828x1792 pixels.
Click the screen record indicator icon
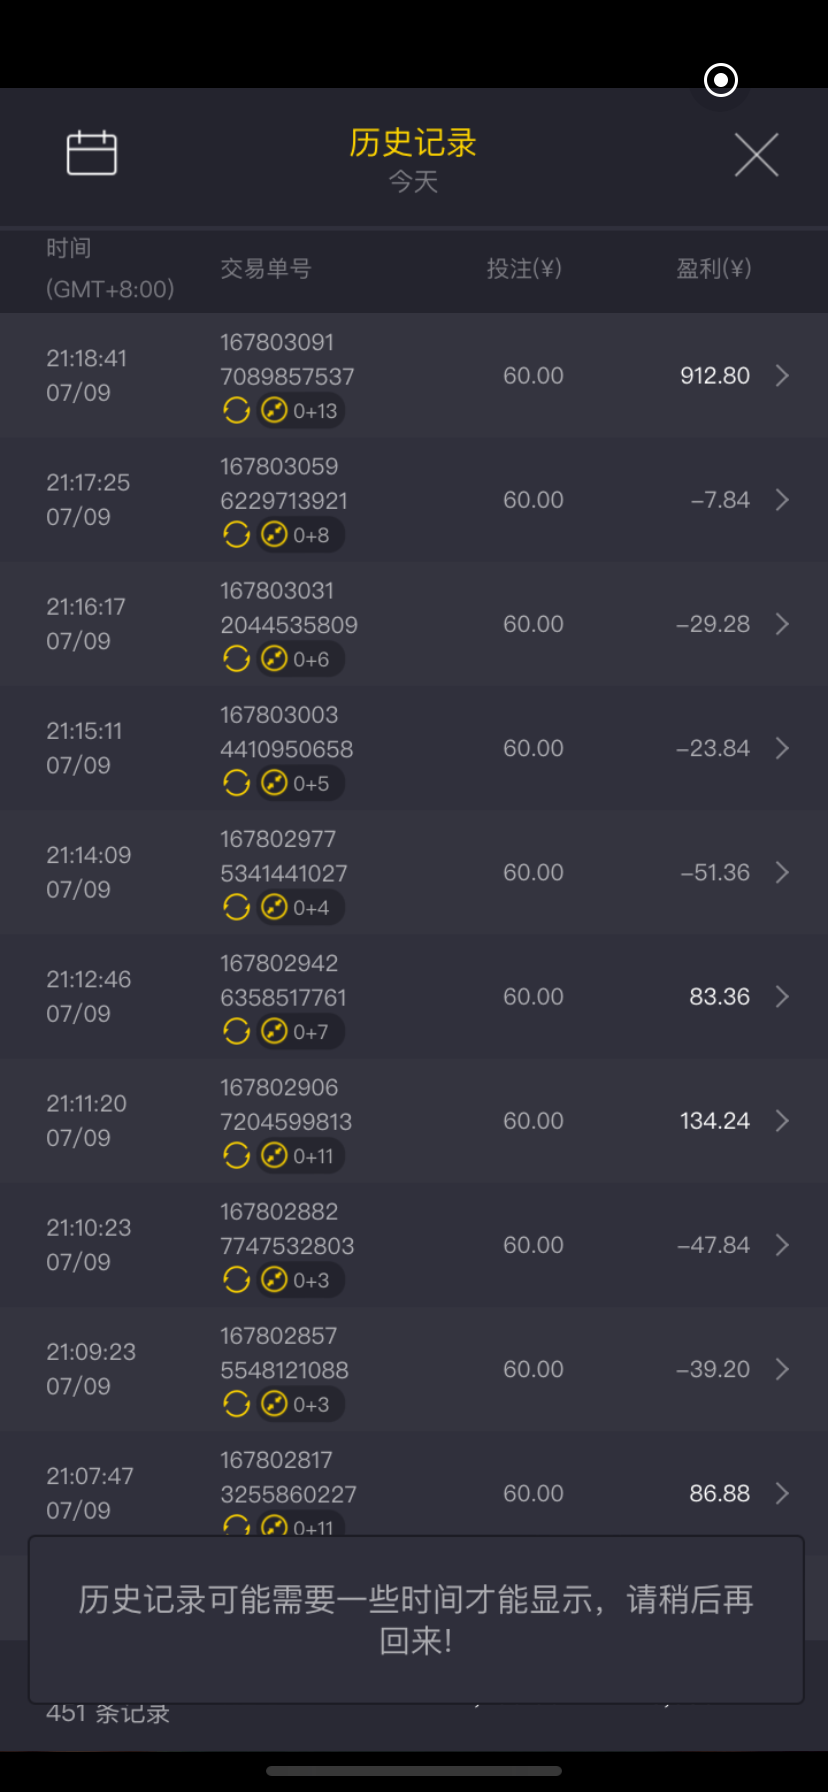[x=721, y=80]
